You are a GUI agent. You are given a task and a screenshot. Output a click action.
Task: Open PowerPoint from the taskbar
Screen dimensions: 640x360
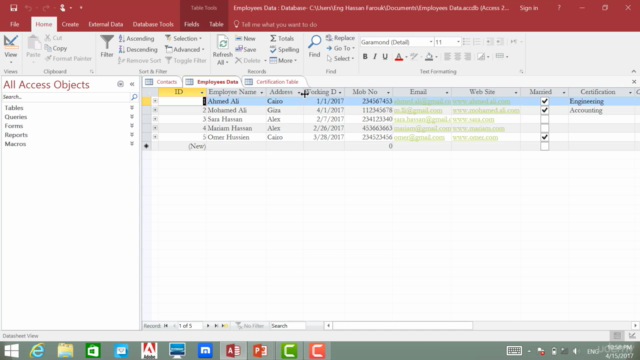[x=261, y=351]
